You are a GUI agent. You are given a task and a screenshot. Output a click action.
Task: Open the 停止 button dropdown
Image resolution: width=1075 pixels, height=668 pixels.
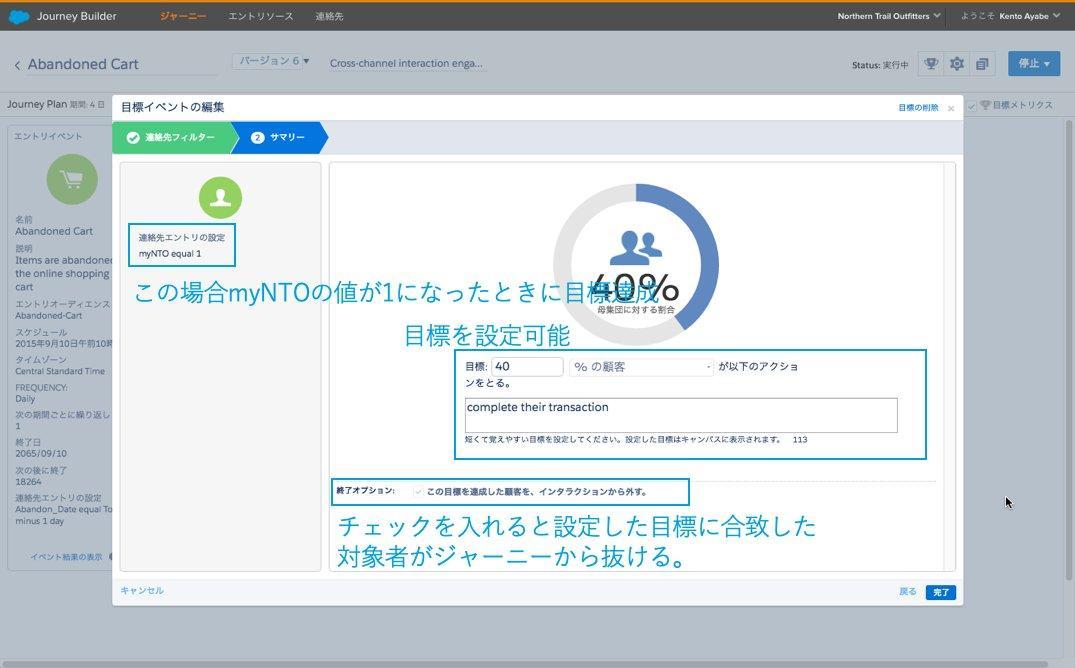pos(1034,63)
